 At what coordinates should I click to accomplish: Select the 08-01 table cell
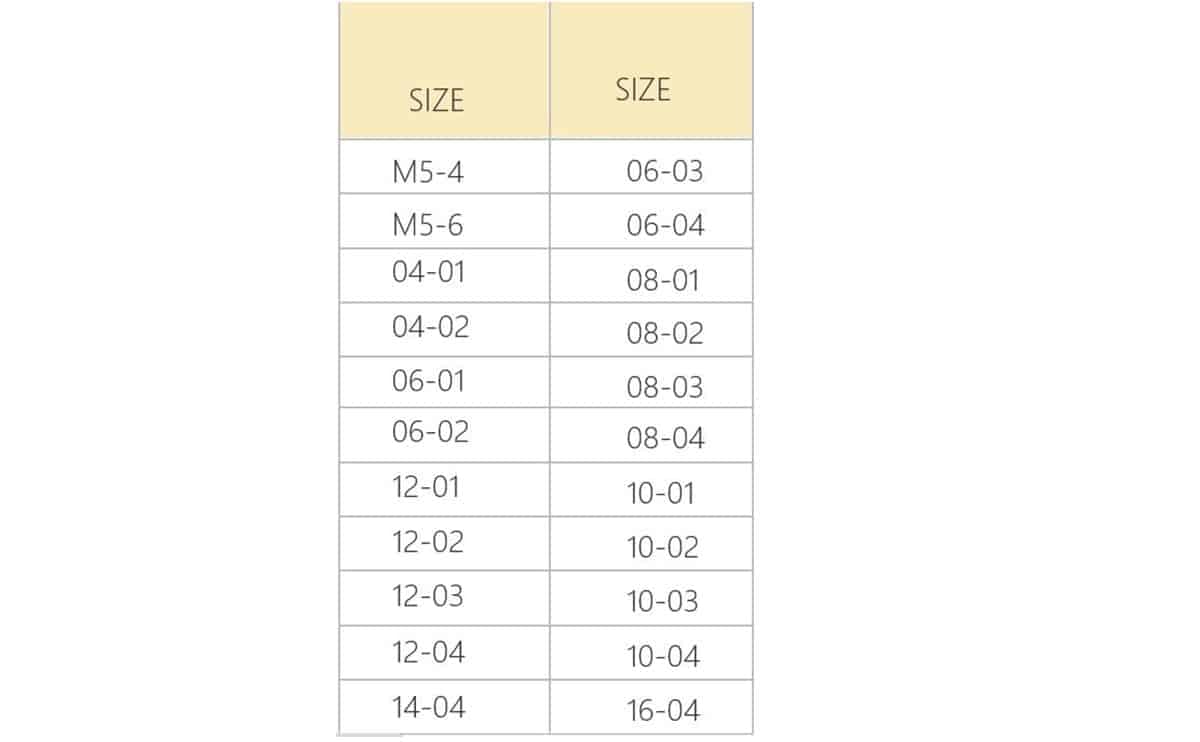click(x=663, y=280)
